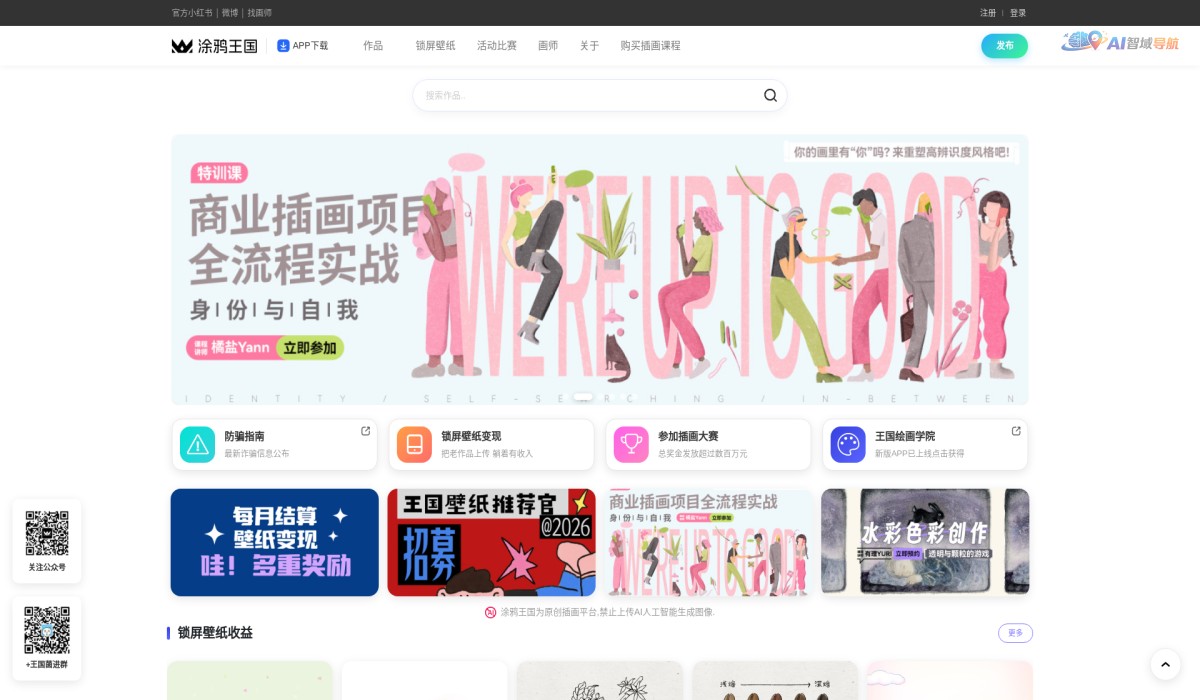Image resolution: width=1200 pixels, height=700 pixels.
Task: Click the 防骗指南 warning triangle icon
Action: coord(197,444)
